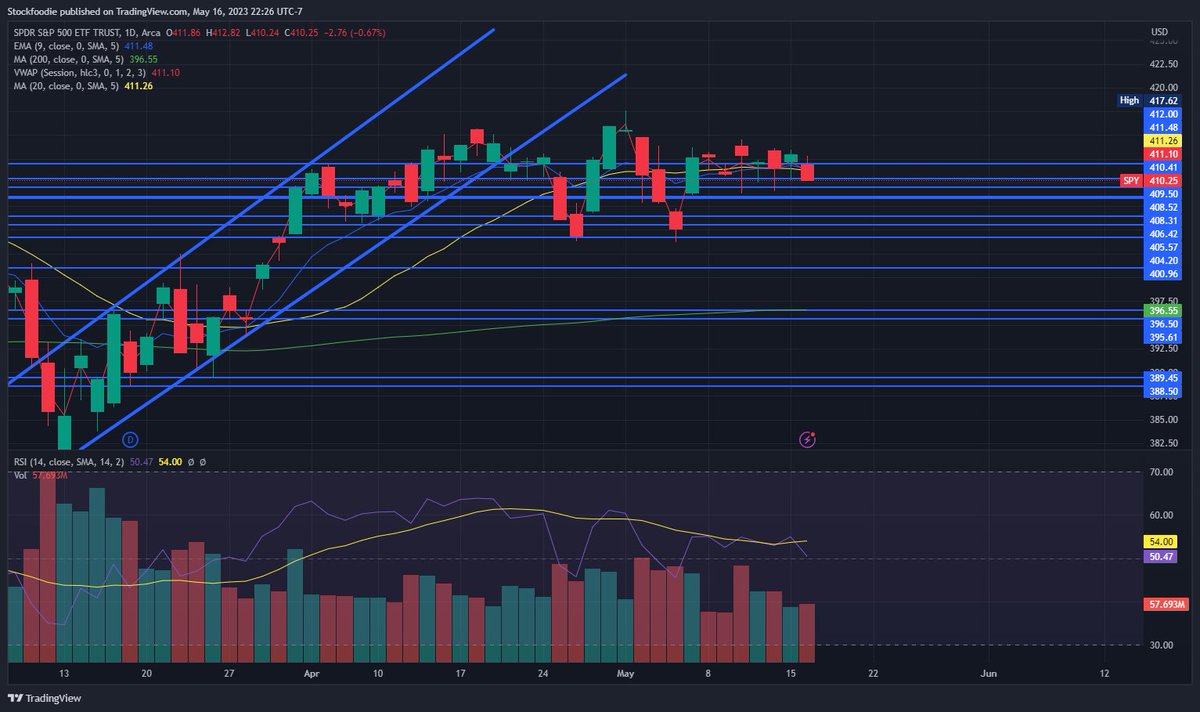Click the 404.20 horizontal line price label

click(x=1162, y=260)
